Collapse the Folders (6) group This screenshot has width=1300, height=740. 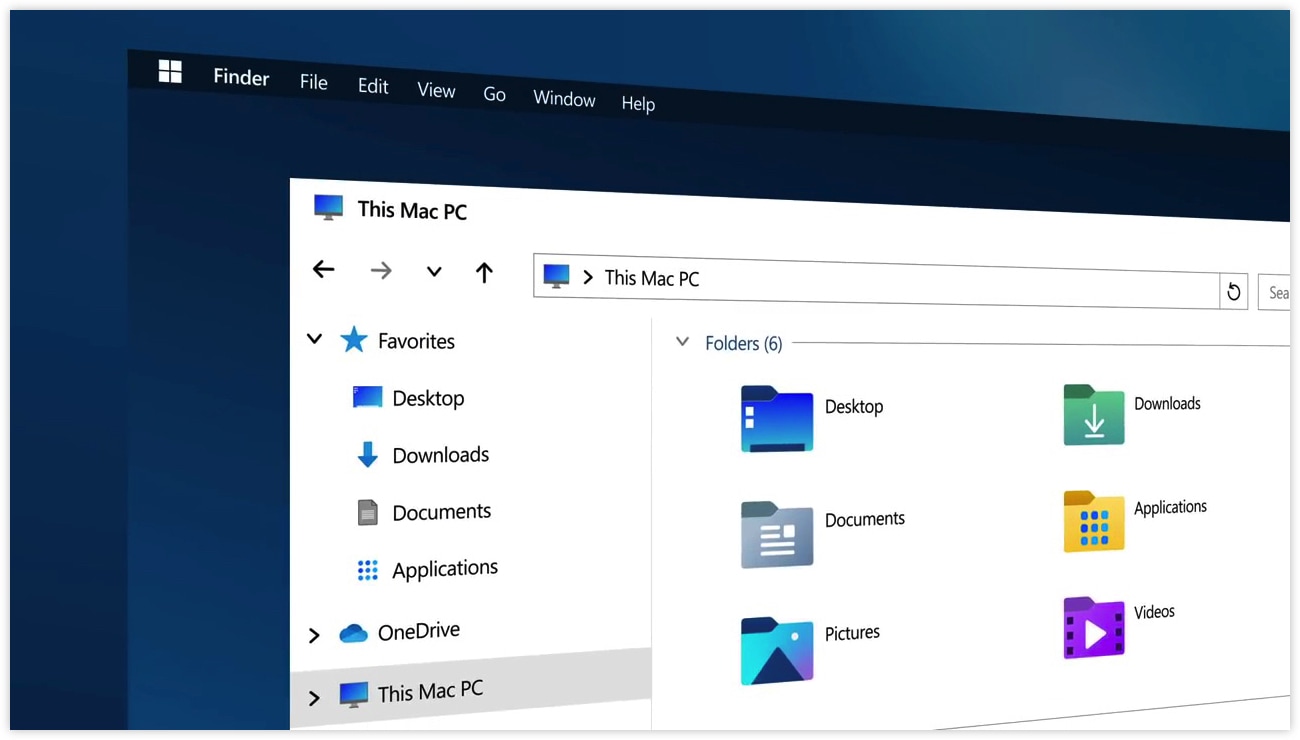coord(683,342)
